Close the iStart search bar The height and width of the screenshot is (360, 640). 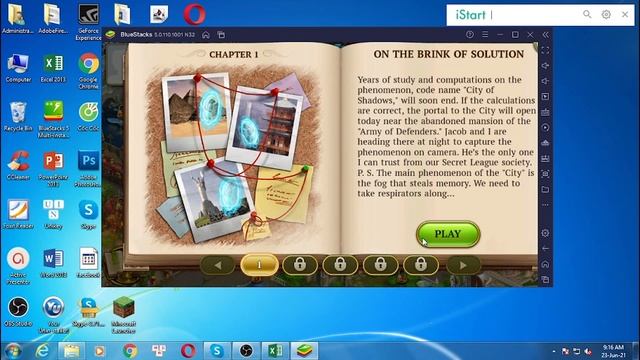(625, 15)
